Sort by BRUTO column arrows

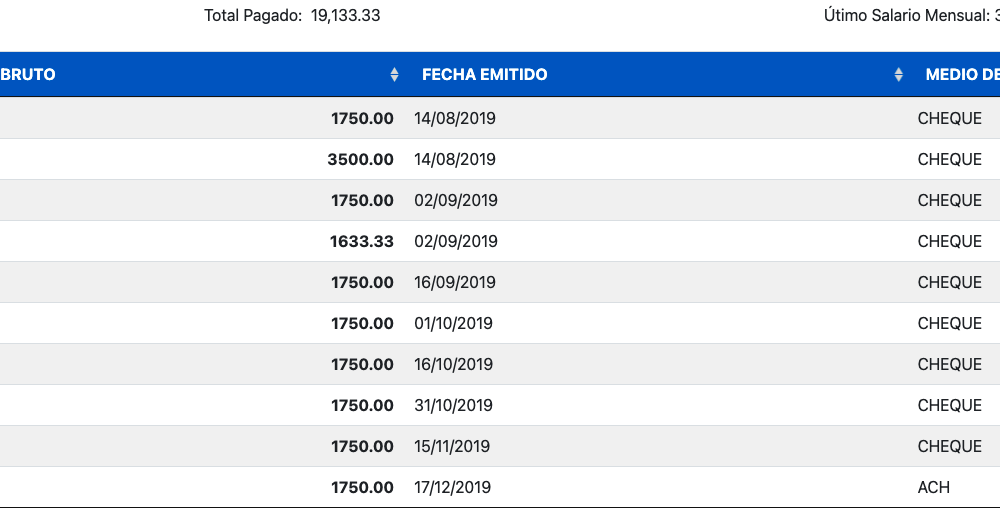coord(394,75)
